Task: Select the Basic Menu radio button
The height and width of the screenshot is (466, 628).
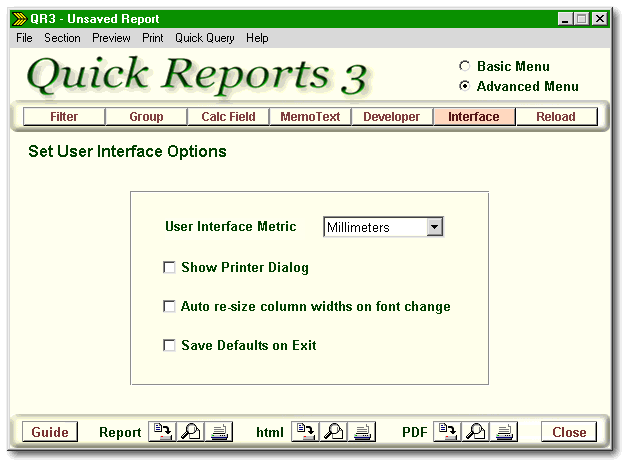Action: click(464, 66)
